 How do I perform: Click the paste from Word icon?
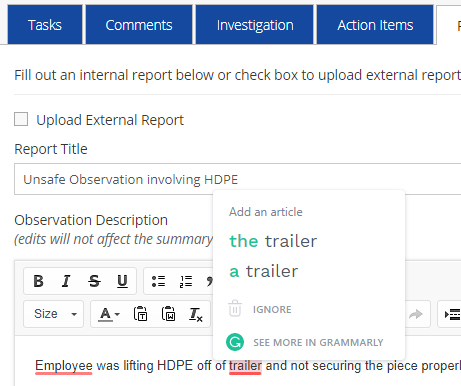168,314
